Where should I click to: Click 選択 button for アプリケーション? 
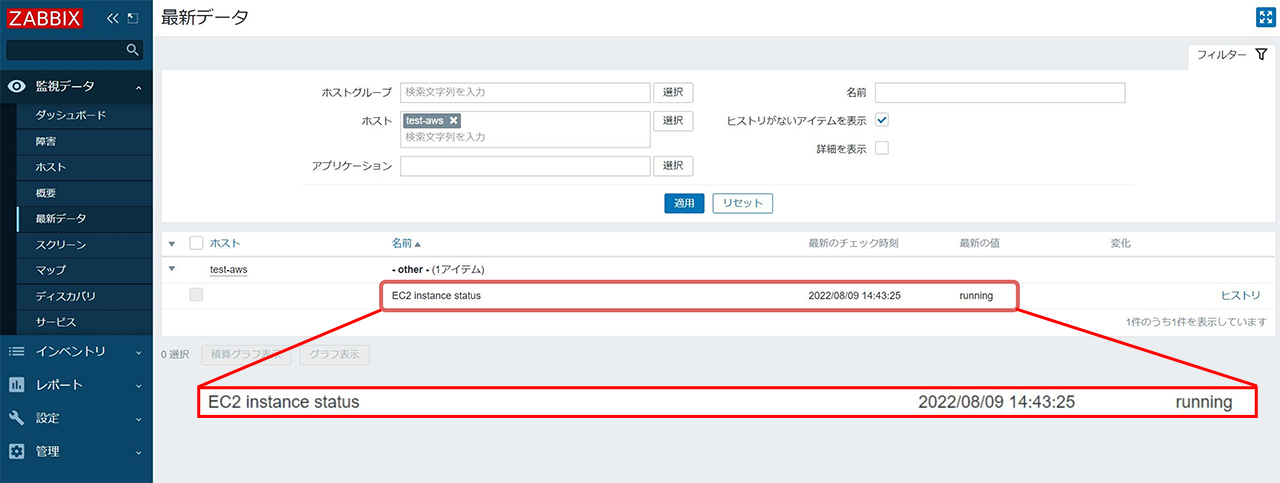click(x=673, y=165)
